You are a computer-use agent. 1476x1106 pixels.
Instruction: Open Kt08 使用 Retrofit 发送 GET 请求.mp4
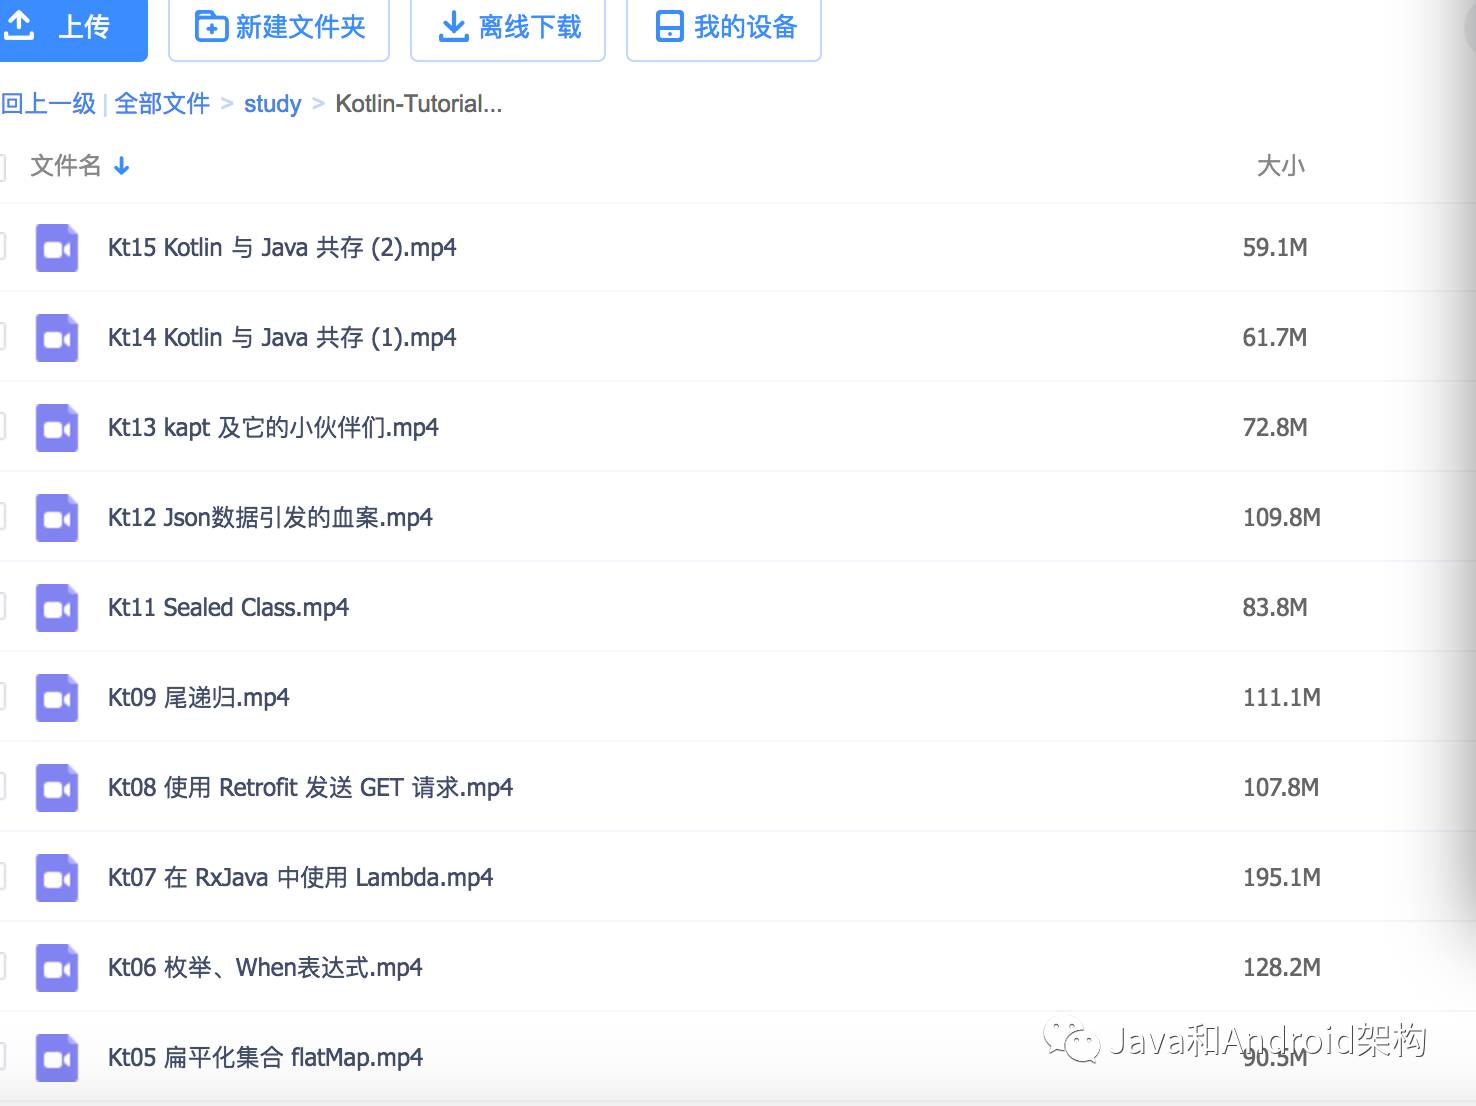(310, 788)
